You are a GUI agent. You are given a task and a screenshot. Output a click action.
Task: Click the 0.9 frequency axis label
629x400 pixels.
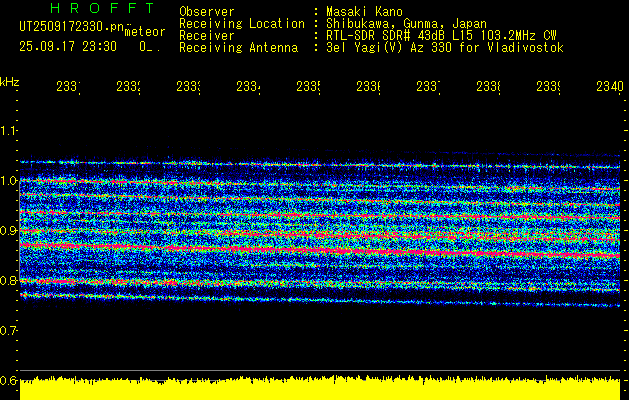point(8,231)
